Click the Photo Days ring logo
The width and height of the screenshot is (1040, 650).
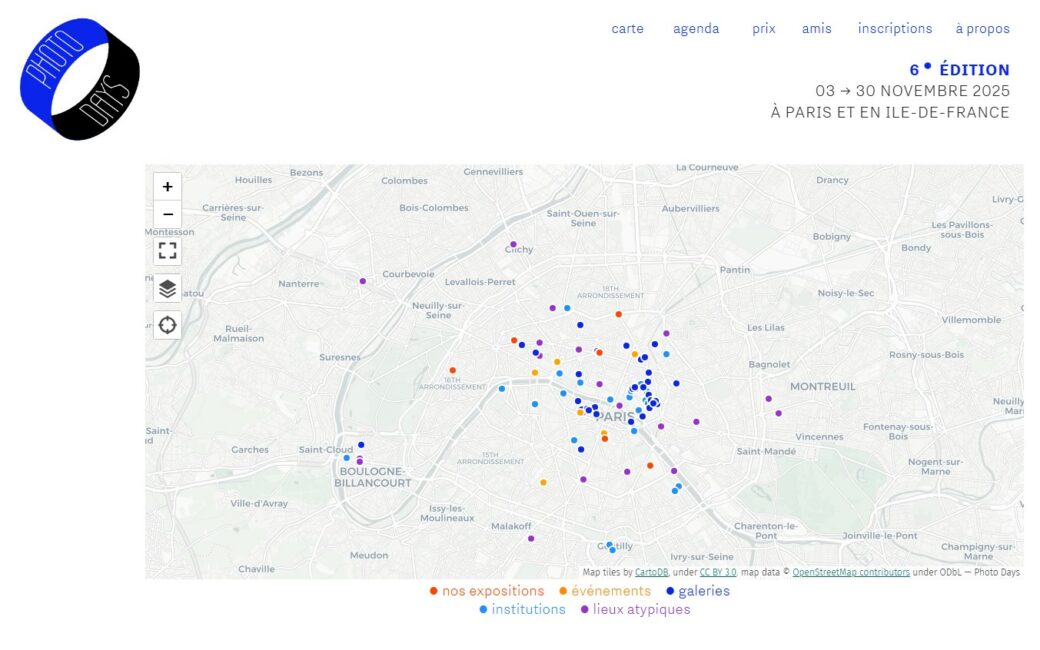tap(80, 79)
